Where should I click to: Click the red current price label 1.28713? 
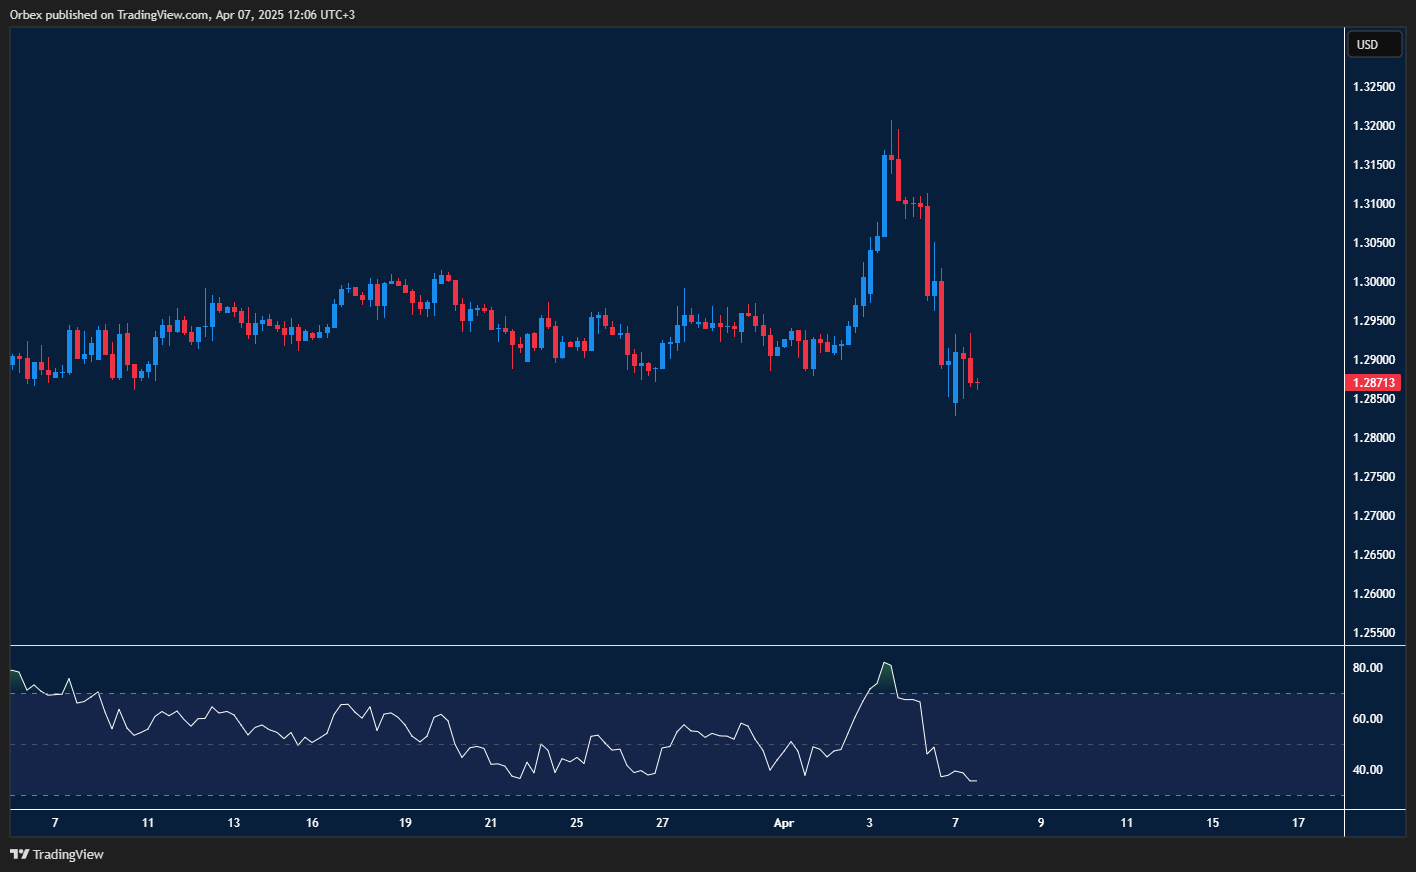click(x=1372, y=382)
